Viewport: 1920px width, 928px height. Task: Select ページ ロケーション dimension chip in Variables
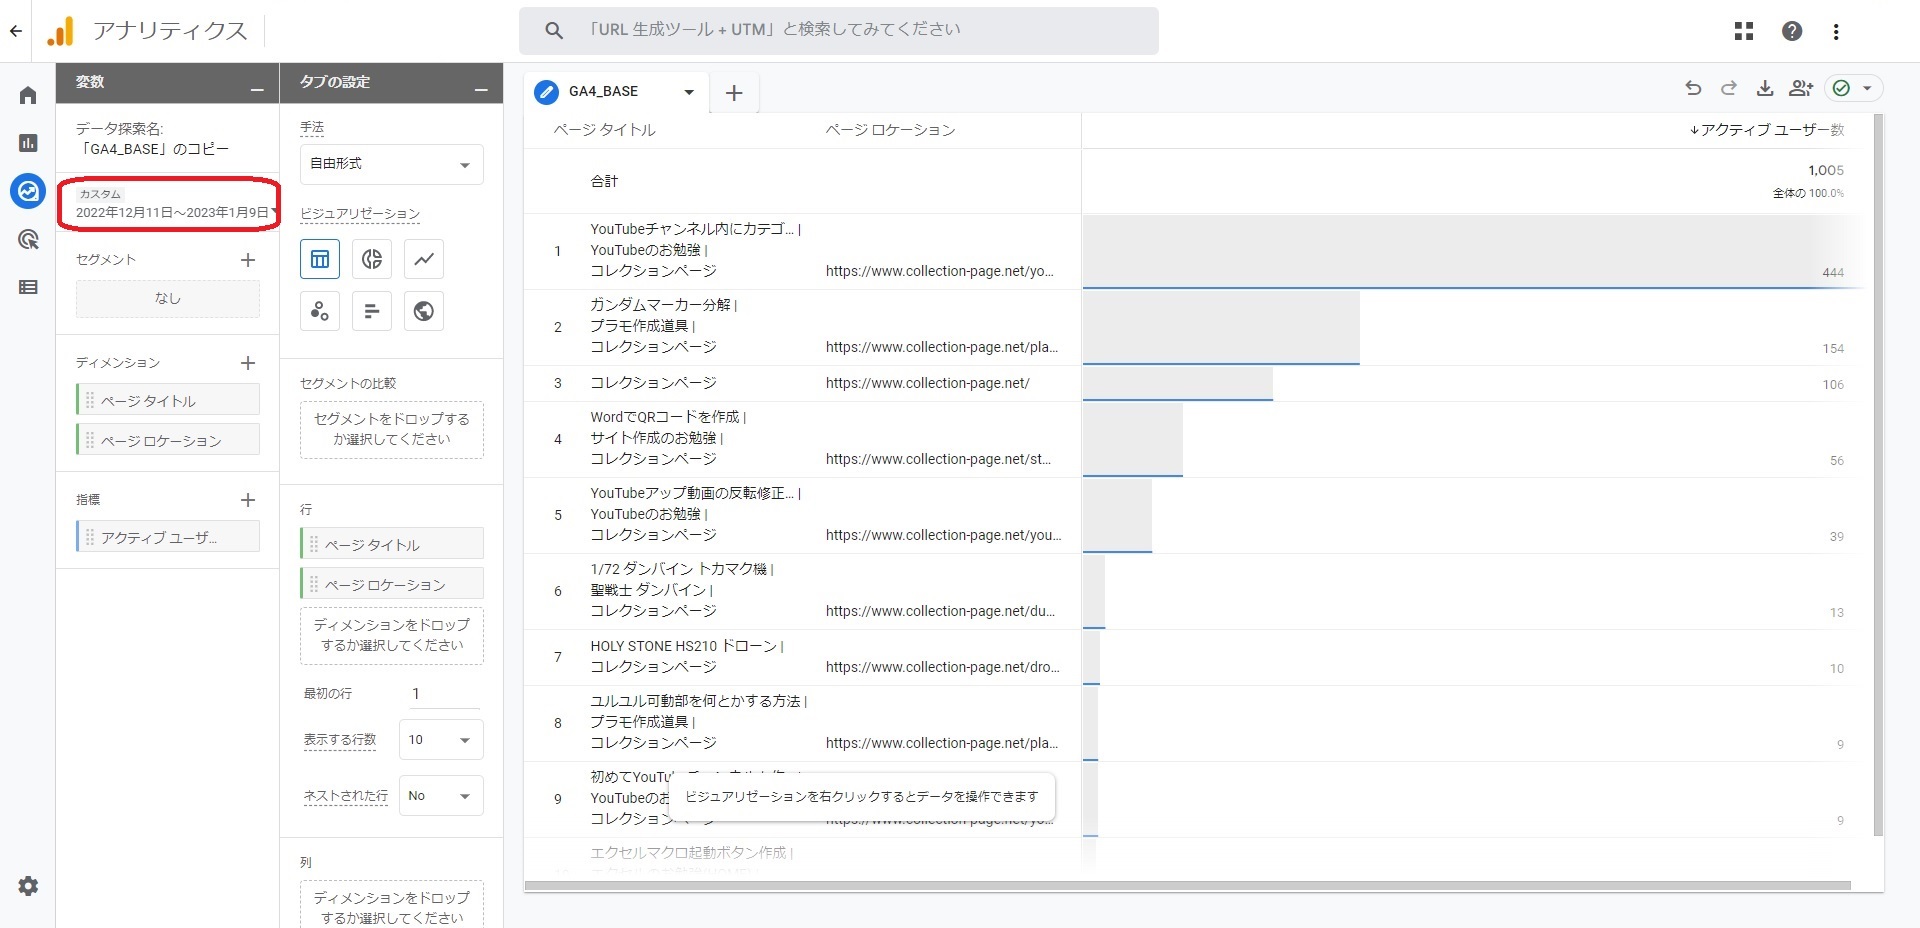pyautogui.click(x=168, y=440)
